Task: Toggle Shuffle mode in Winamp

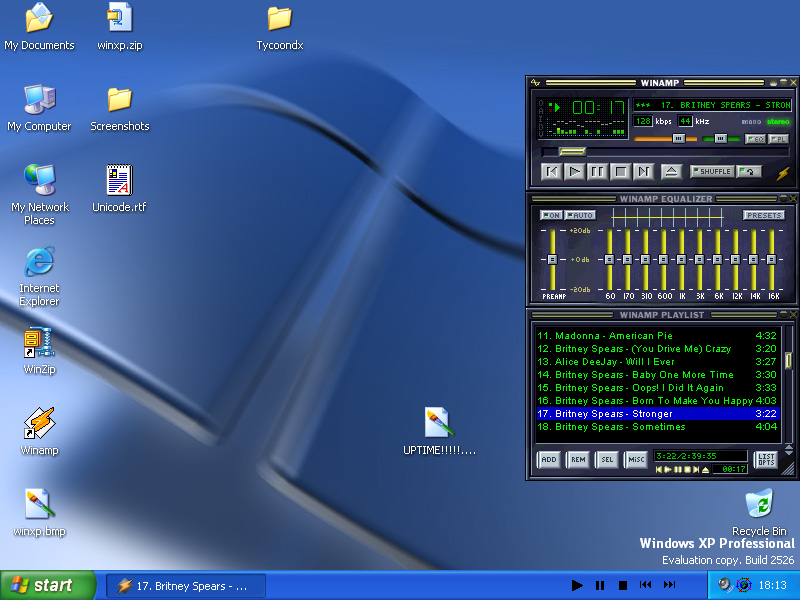Action: click(711, 172)
